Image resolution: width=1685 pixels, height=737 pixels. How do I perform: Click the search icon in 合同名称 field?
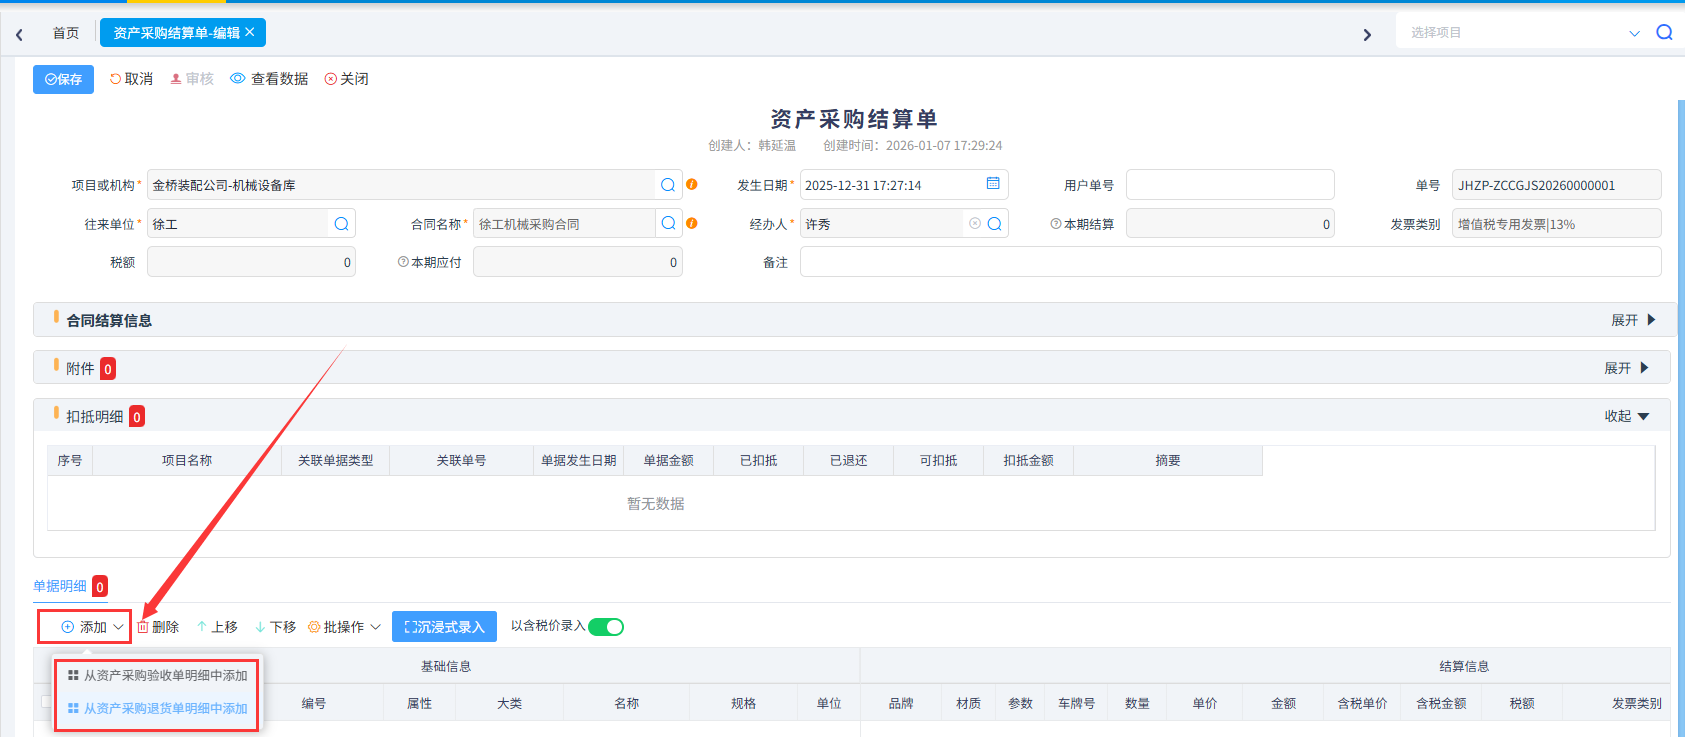(668, 224)
